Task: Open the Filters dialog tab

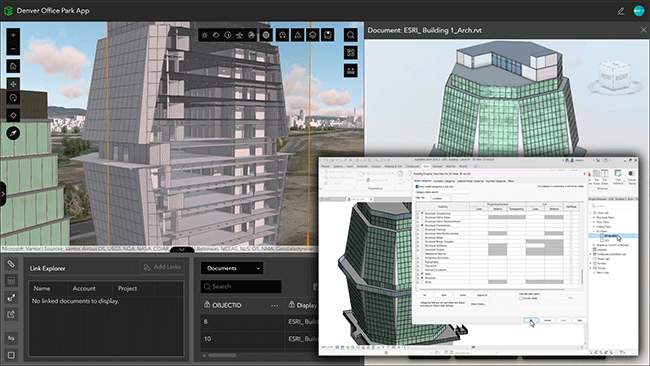Action: [511, 181]
